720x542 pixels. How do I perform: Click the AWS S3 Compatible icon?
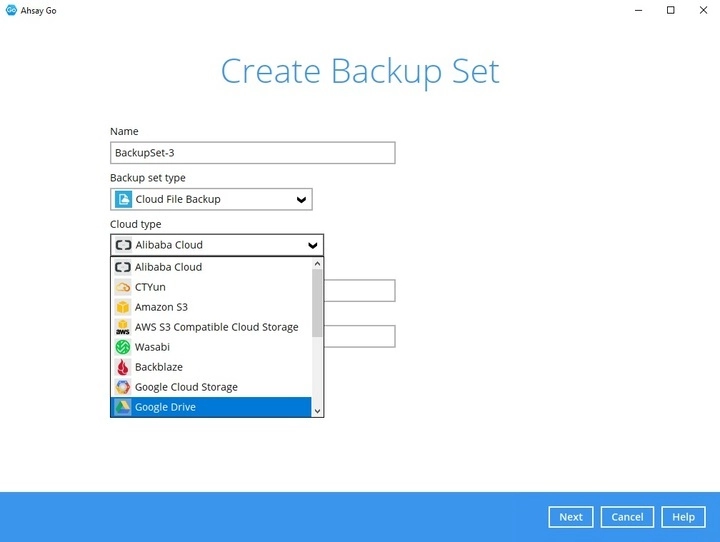(x=123, y=327)
